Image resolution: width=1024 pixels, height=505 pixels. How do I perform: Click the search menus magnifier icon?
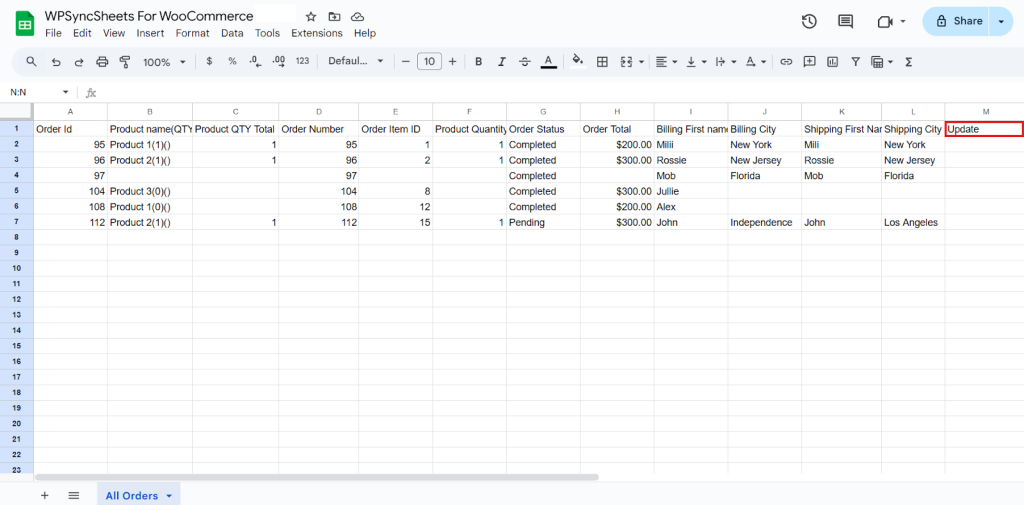(31, 61)
